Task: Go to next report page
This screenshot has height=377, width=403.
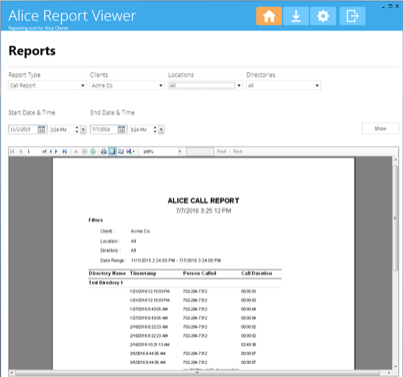Action: pos(56,151)
